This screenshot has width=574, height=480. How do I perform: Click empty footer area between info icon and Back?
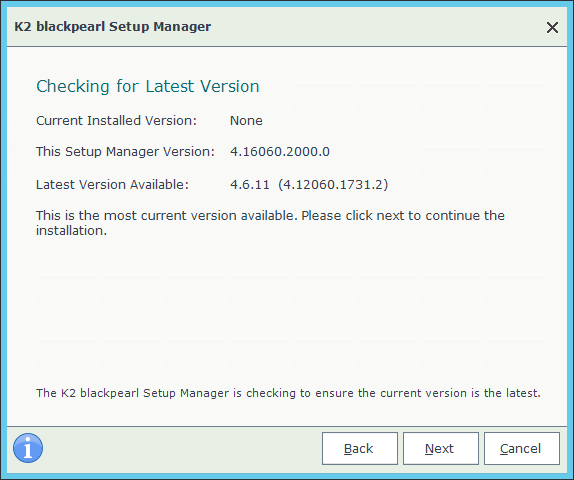coord(183,449)
